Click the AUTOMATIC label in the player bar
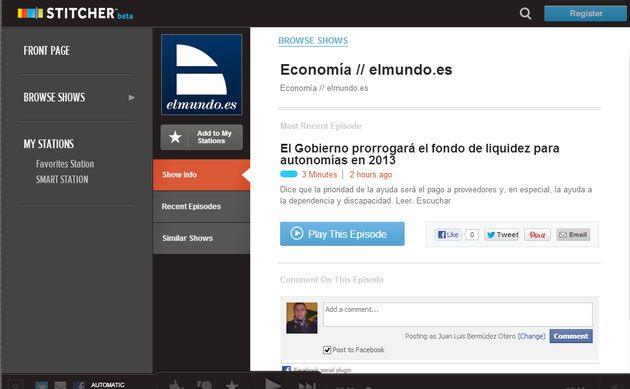This screenshot has width=630, height=389. (x=108, y=385)
